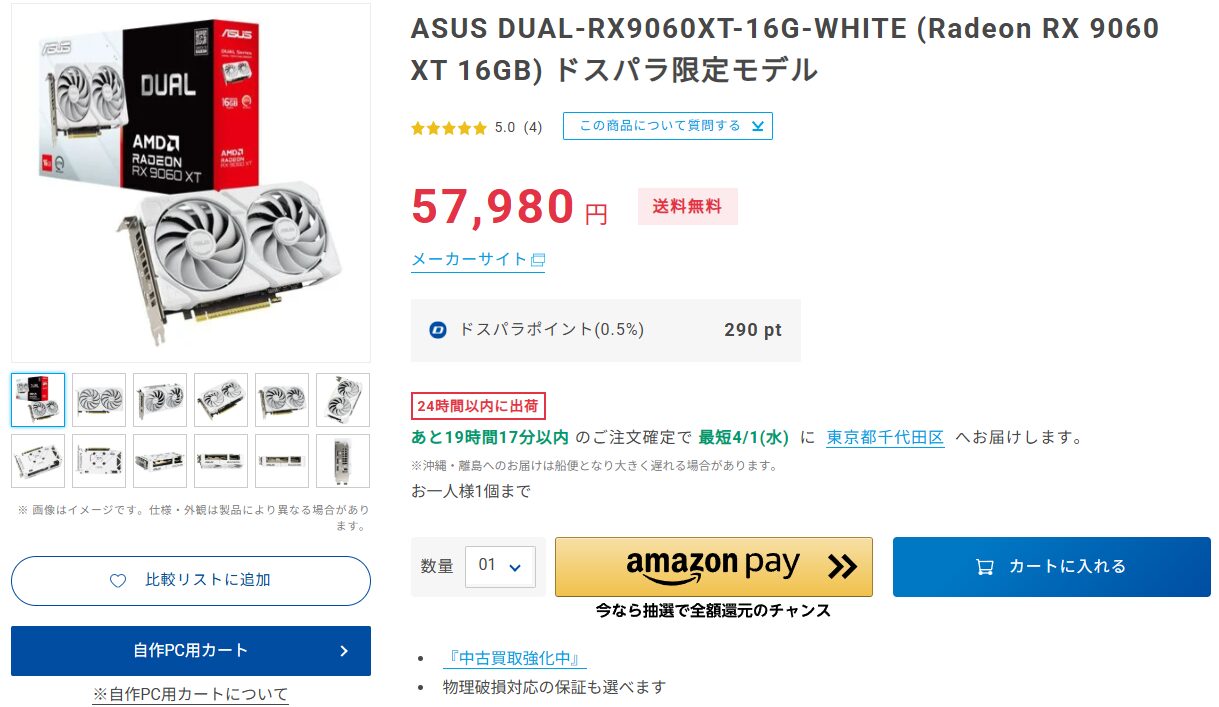Click the yellow five-star rating icons
This screenshot has width=1219, height=707.
click(448, 128)
